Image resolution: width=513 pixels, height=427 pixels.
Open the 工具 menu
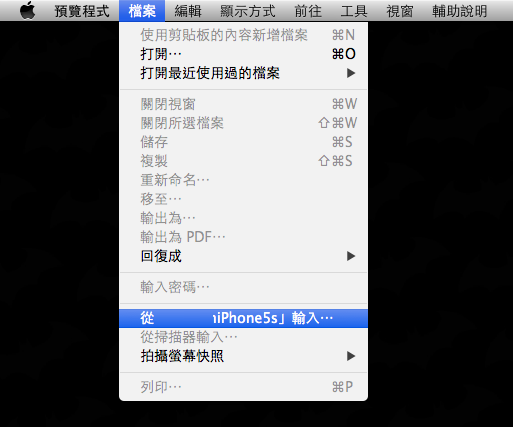click(354, 11)
